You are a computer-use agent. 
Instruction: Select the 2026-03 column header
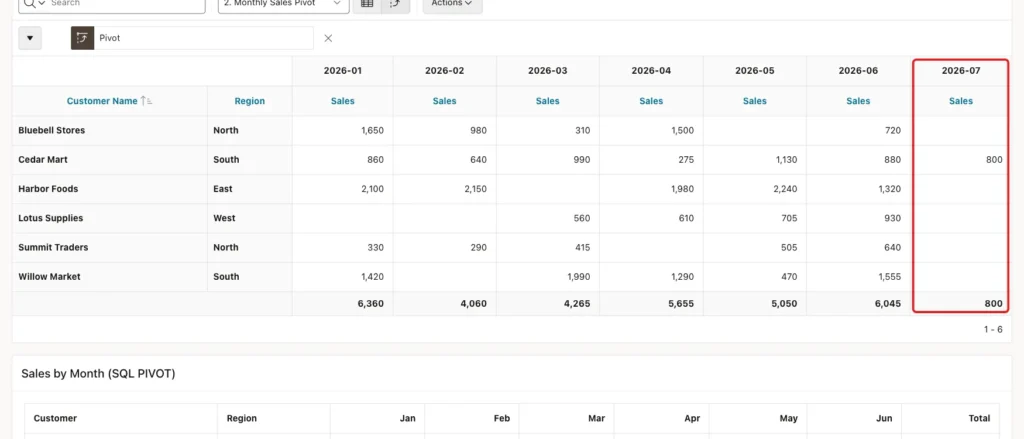coord(547,71)
